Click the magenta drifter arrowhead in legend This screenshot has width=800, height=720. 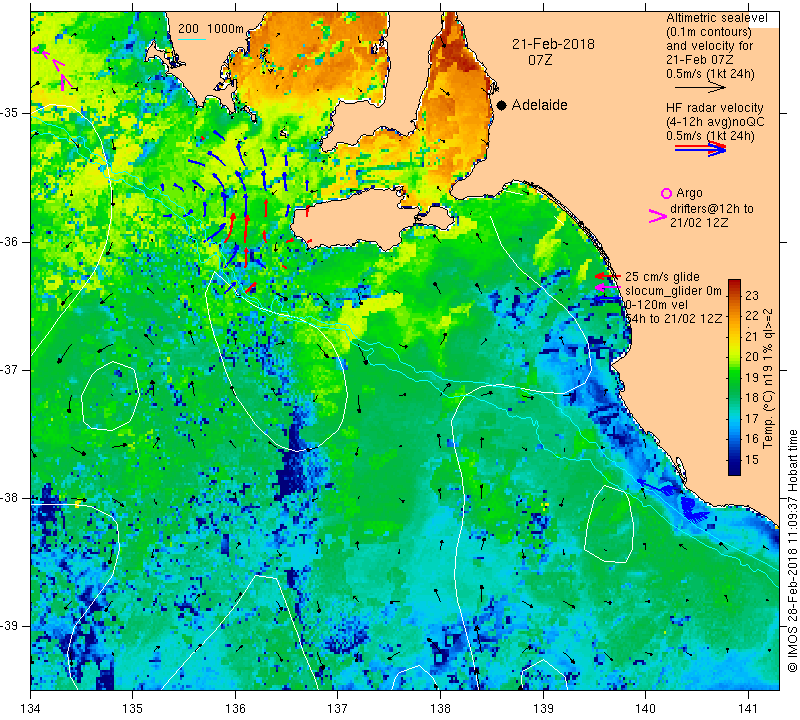(658, 216)
